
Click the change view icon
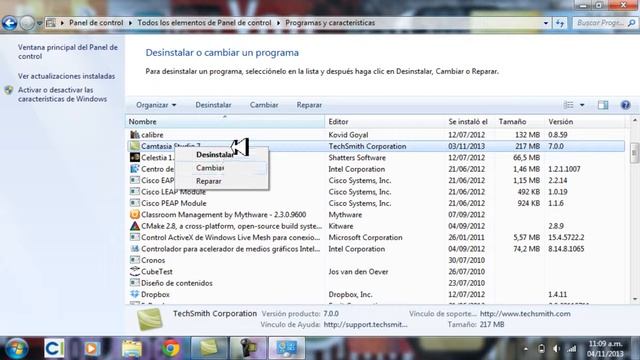[x=568, y=105]
